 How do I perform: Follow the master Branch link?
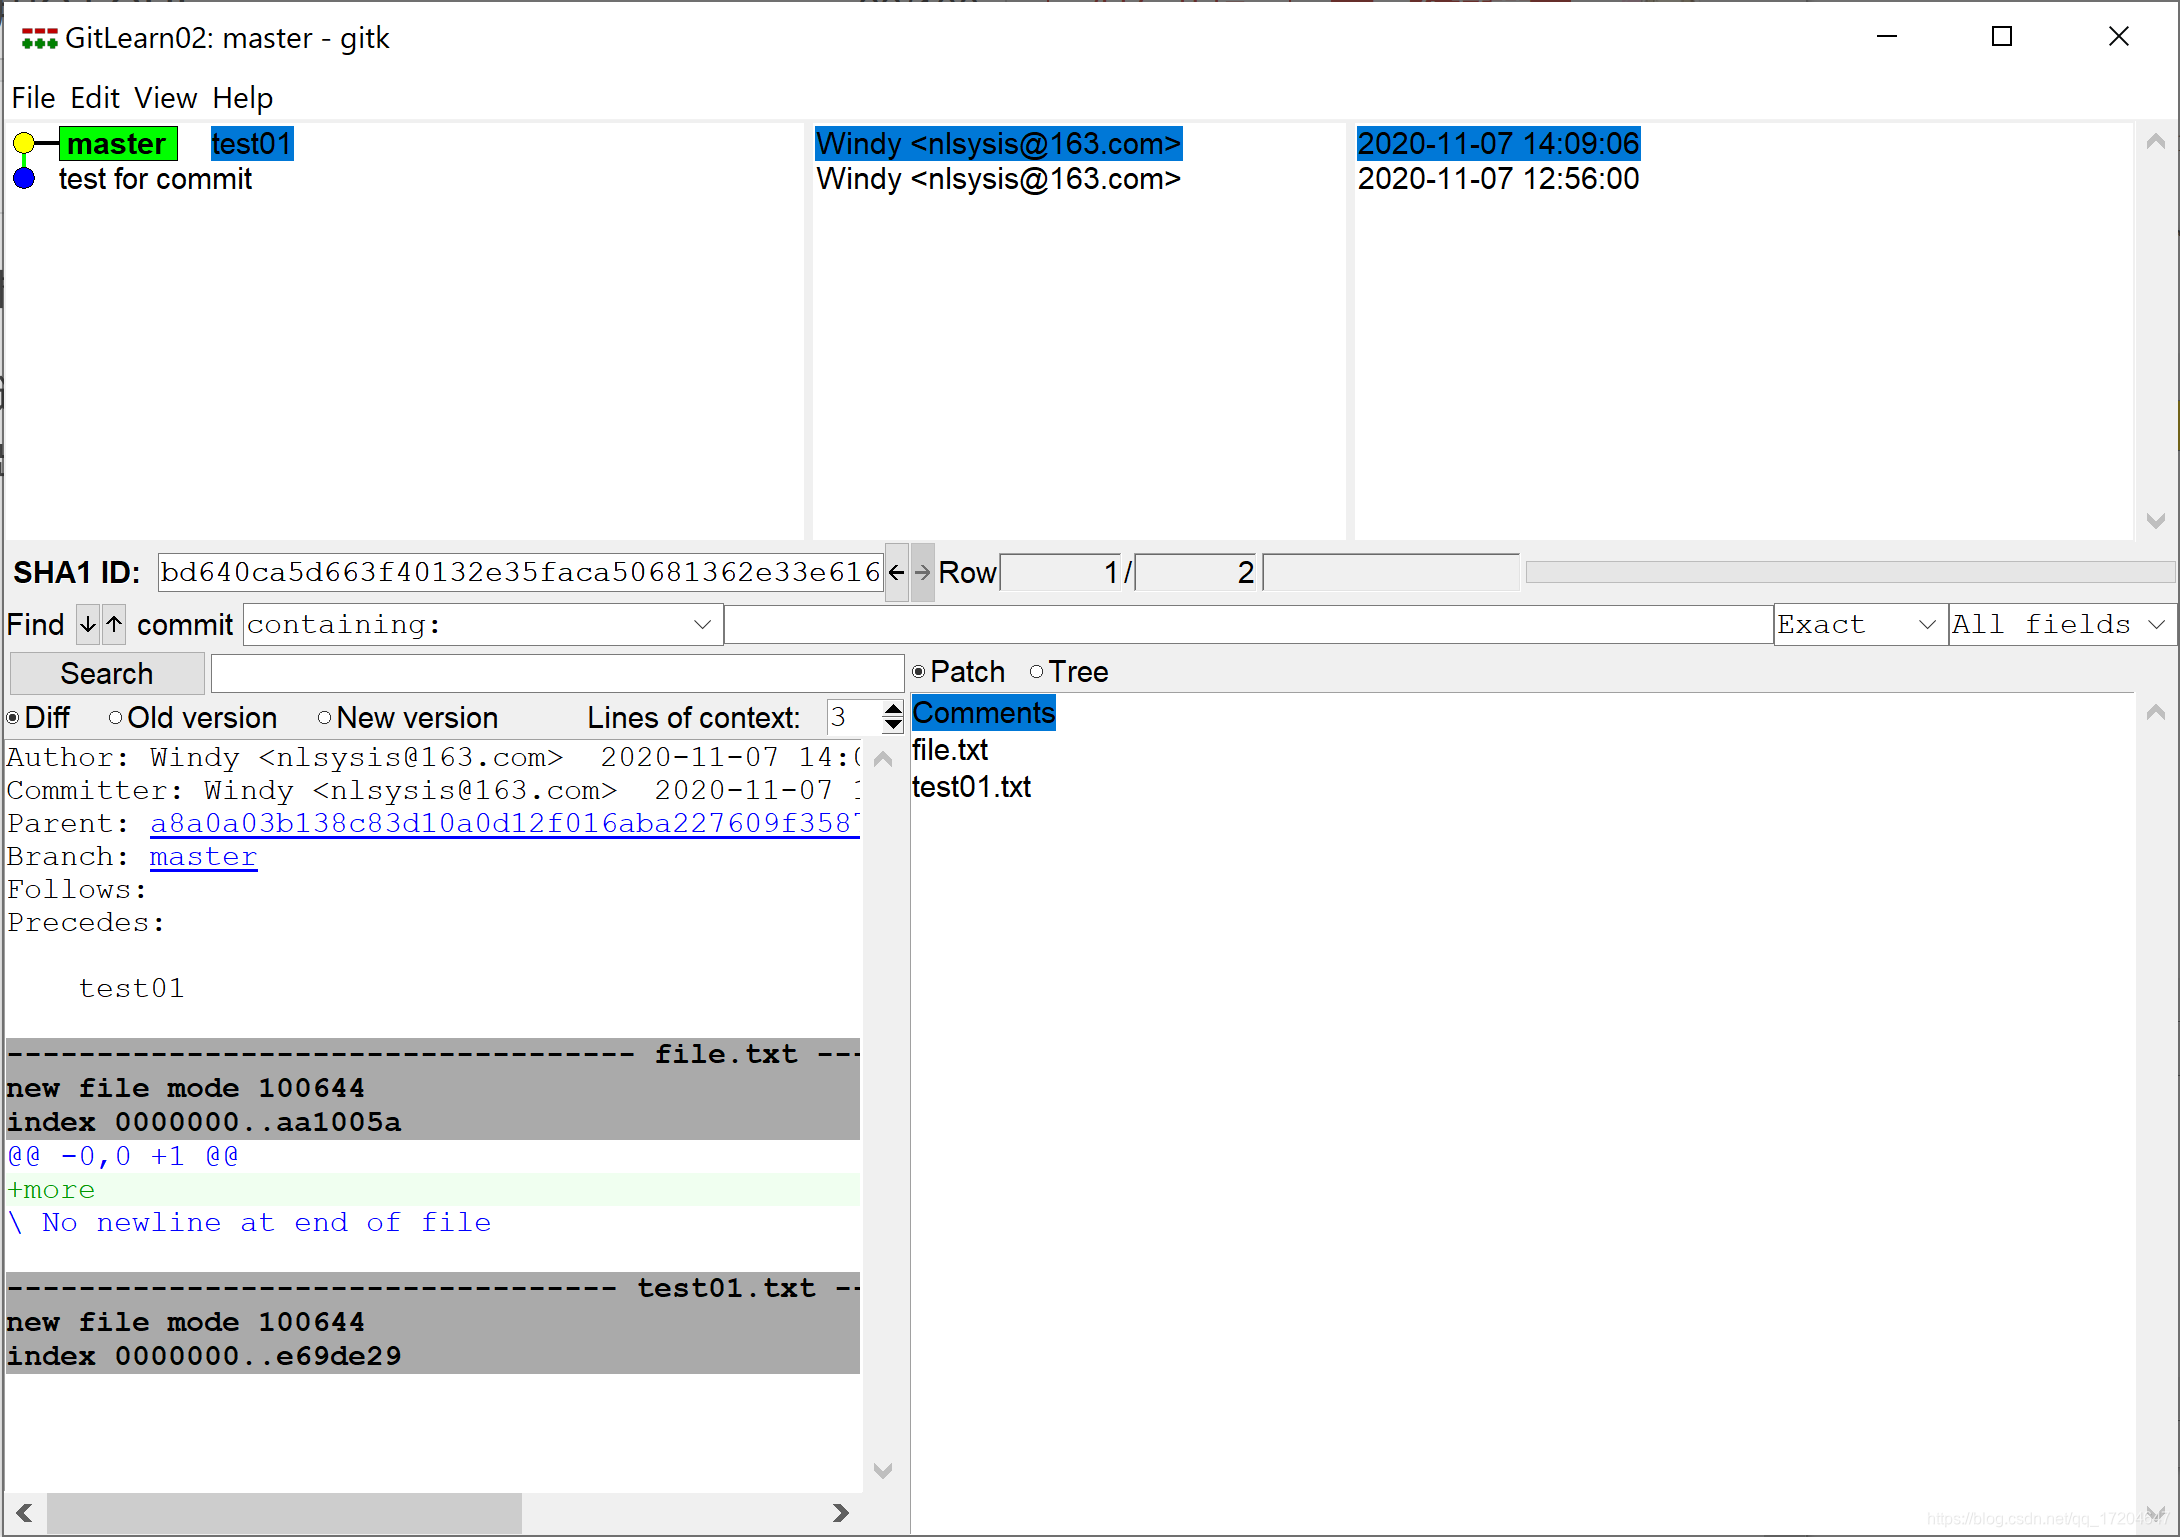point(203,857)
